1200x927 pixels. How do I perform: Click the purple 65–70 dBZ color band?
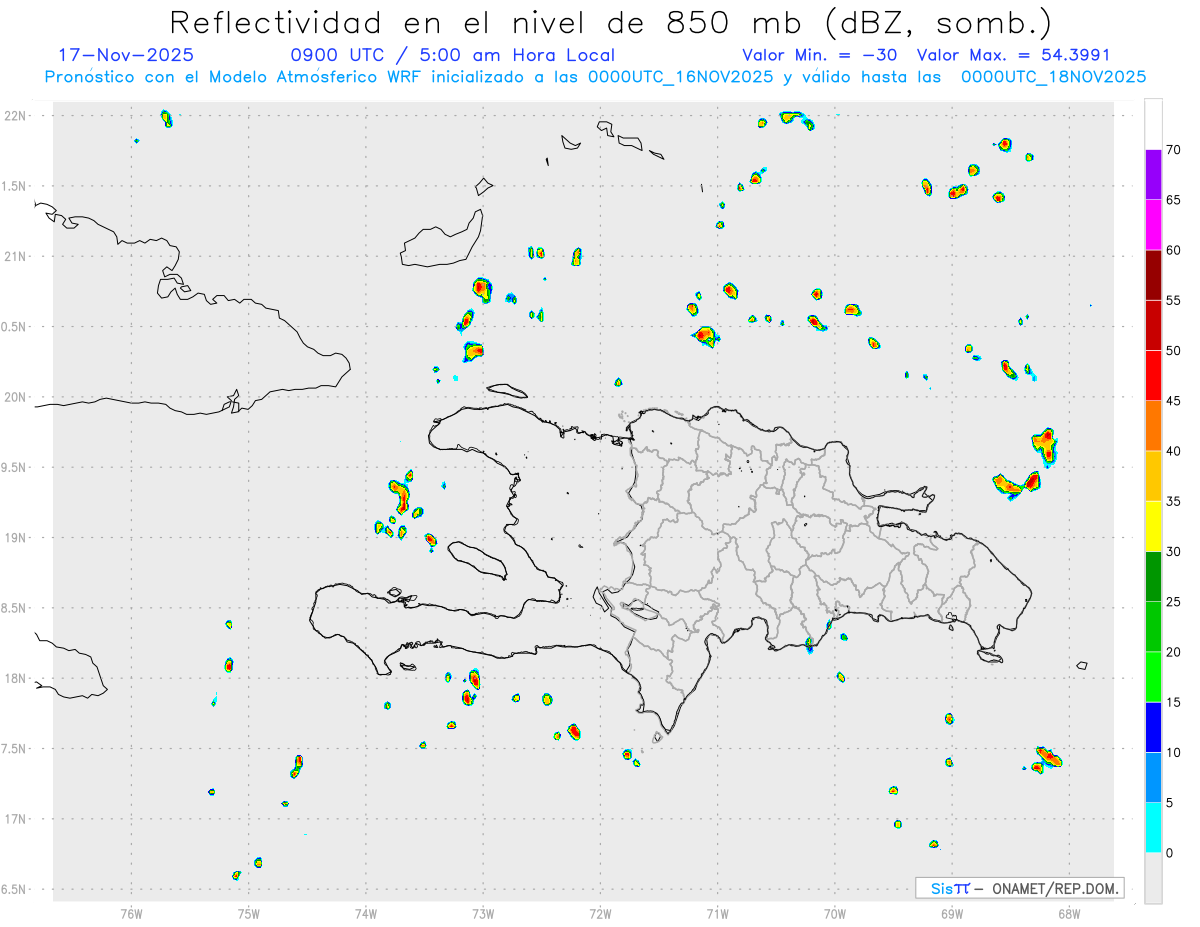click(1153, 175)
